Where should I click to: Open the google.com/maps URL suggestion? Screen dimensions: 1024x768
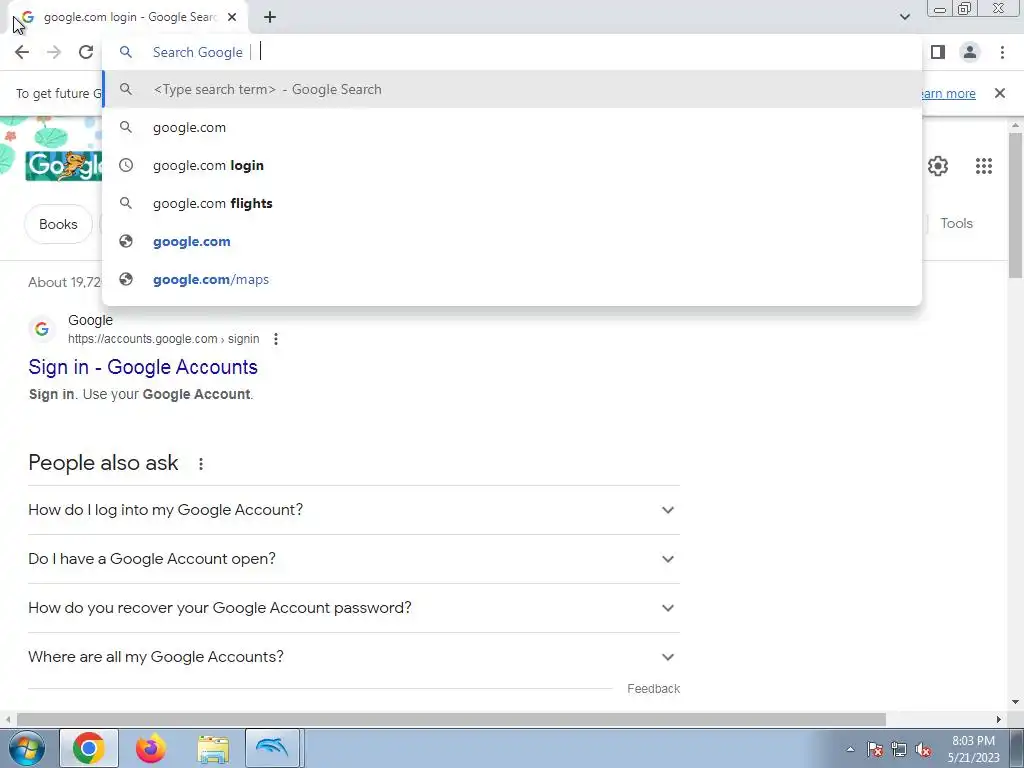(512, 279)
